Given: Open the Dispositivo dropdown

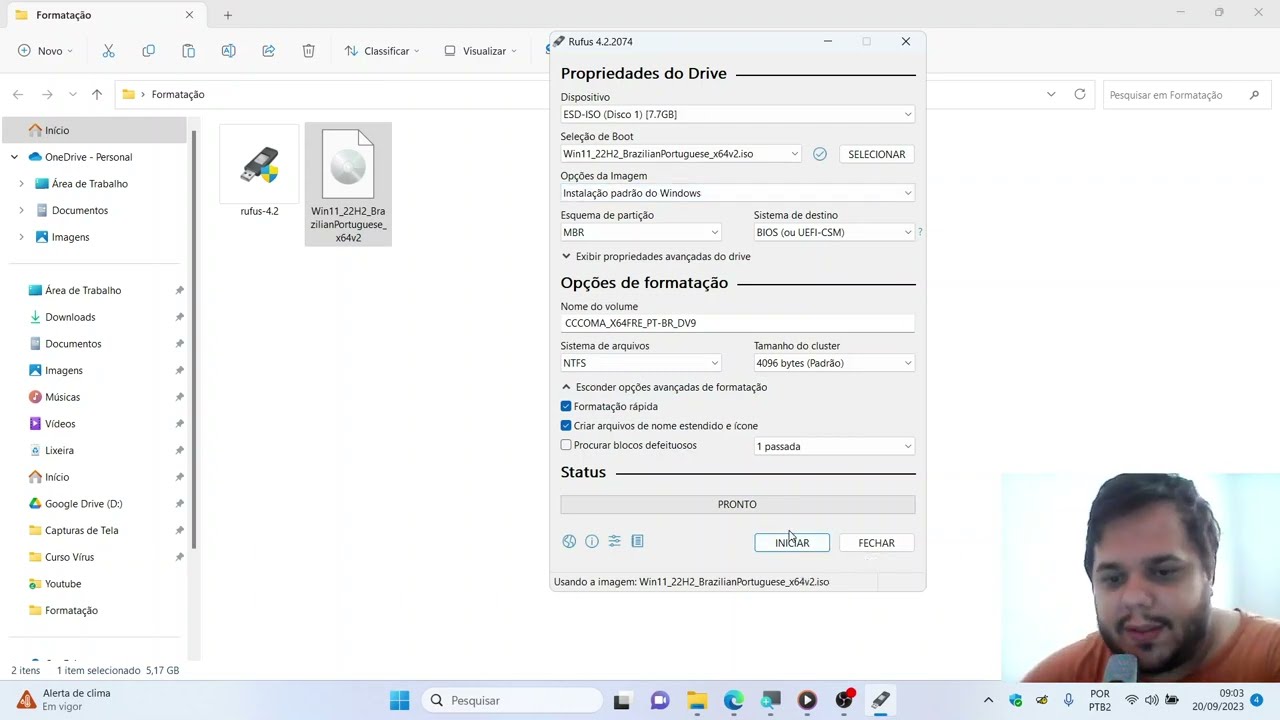Looking at the screenshot, I should [x=737, y=114].
